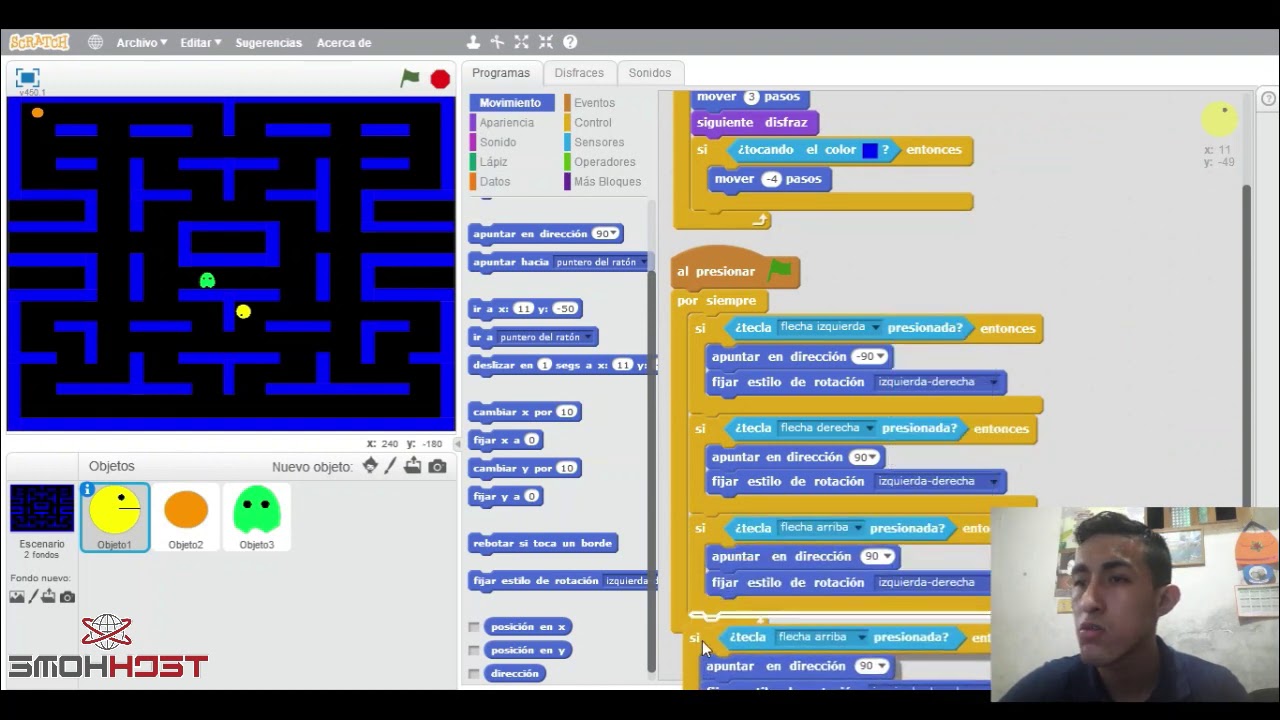This screenshot has width=1280, height=720.
Task: Switch to the Programas tab
Action: (x=501, y=73)
